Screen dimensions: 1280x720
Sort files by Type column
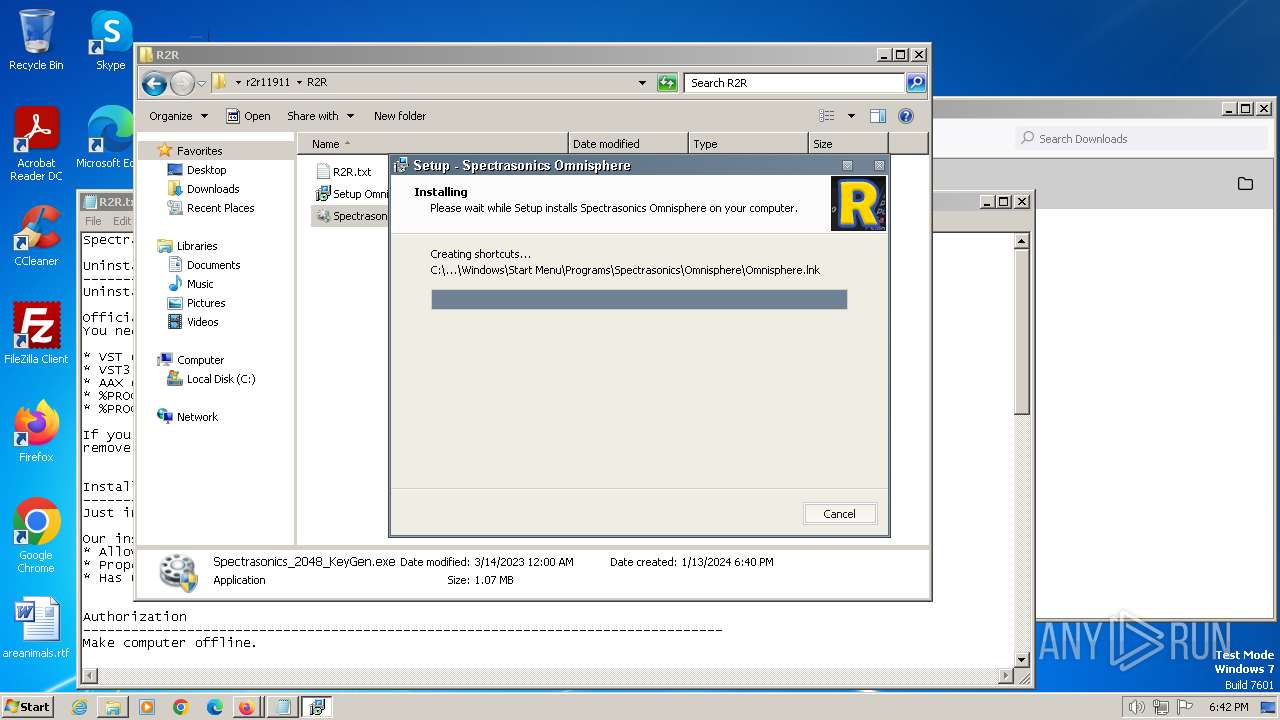(x=748, y=144)
